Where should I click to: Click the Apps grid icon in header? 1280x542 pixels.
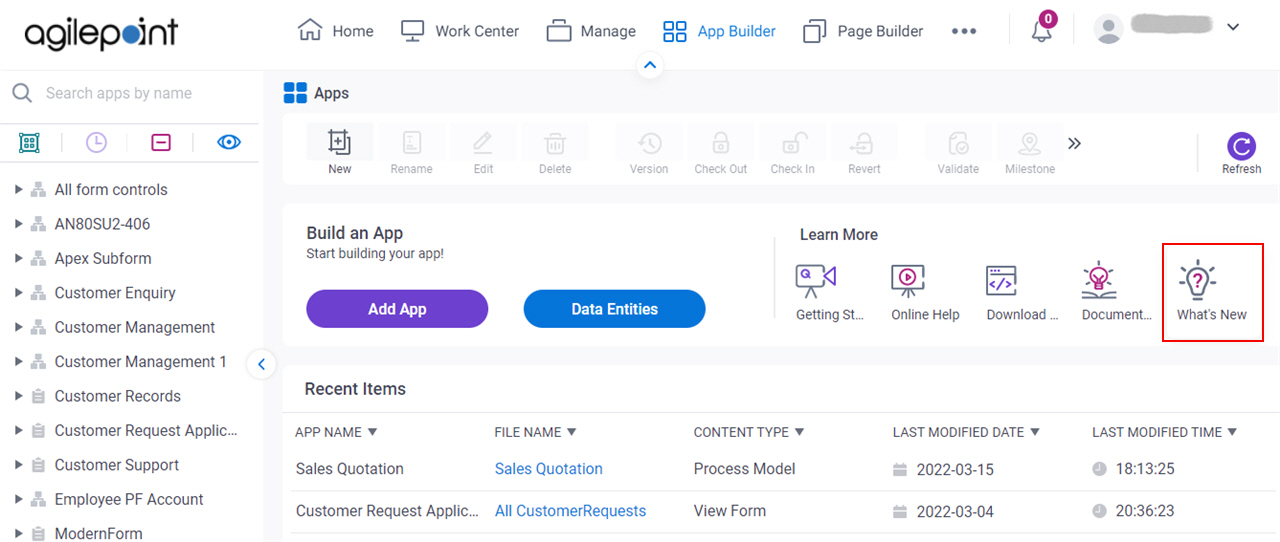pos(295,93)
